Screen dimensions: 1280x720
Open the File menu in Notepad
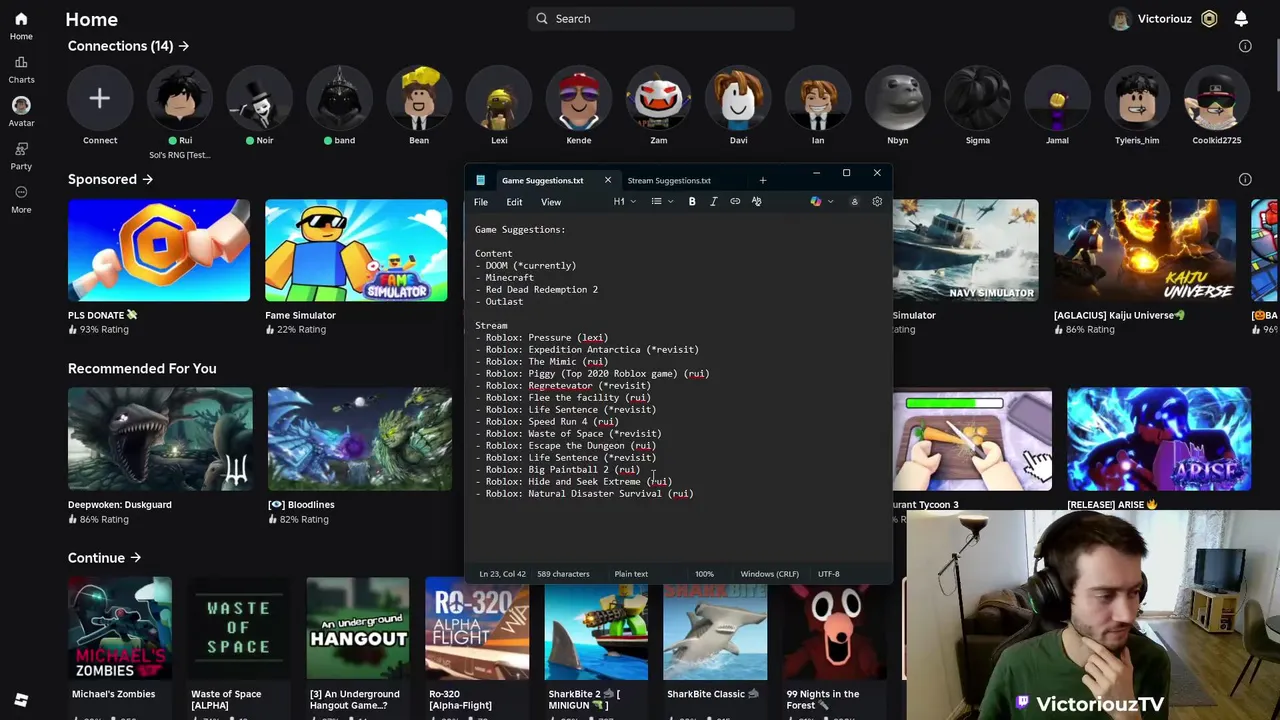coord(481,202)
